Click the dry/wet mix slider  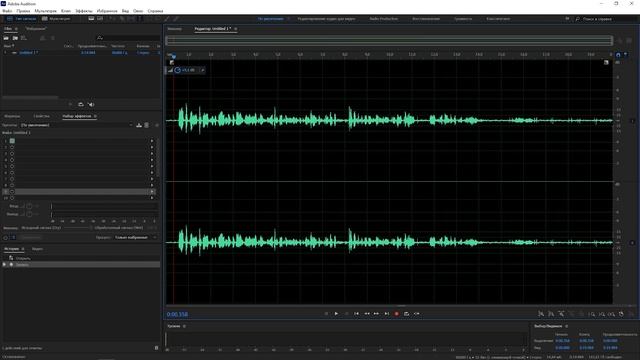[x=77, y=228]
